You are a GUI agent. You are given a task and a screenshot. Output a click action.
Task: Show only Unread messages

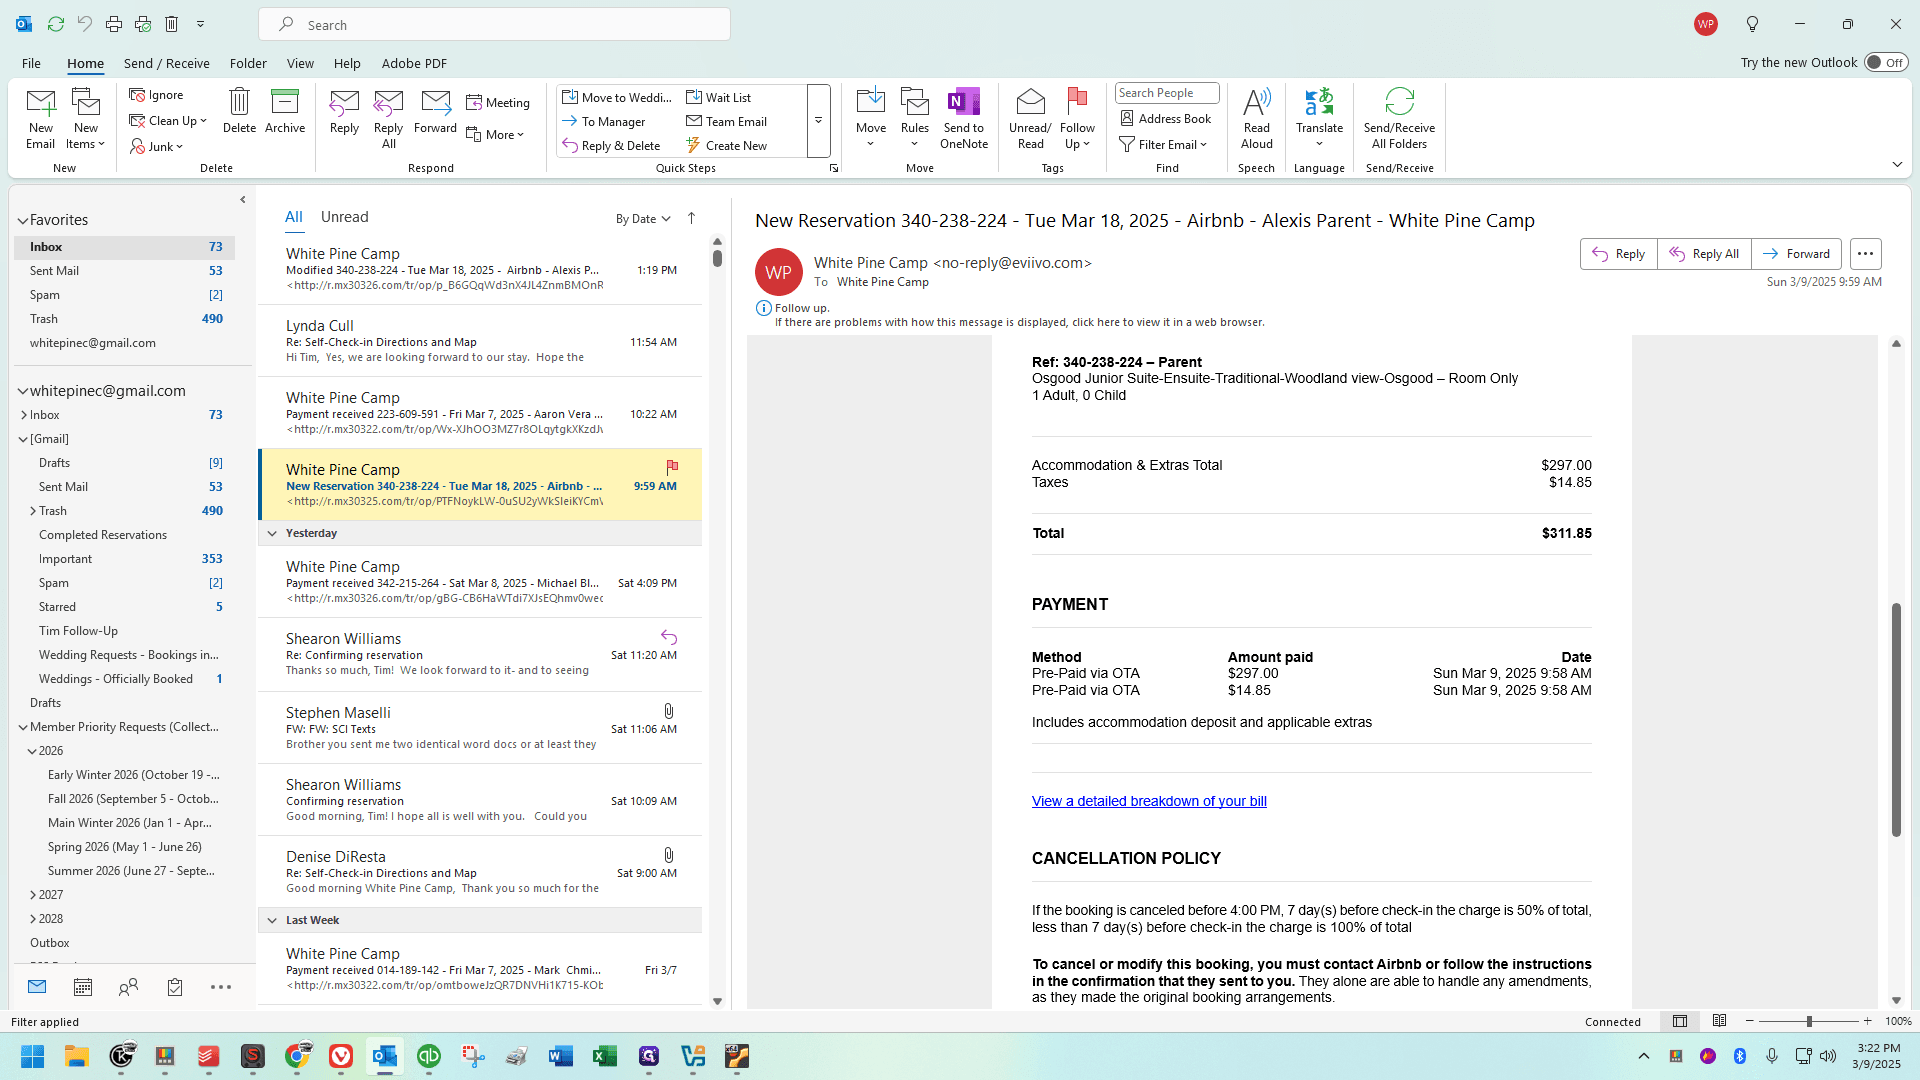[x=344, y=217]
